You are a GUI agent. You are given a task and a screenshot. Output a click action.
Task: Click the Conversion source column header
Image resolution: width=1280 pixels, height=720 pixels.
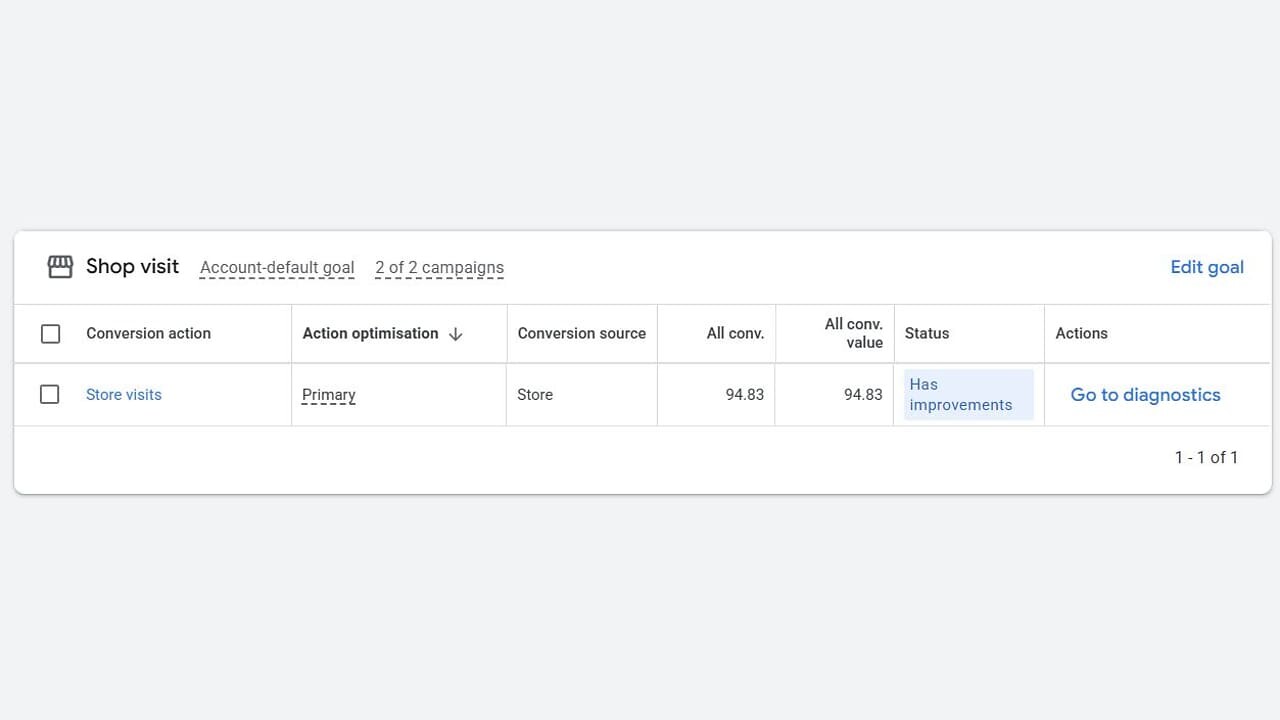(x=581, y=334)
